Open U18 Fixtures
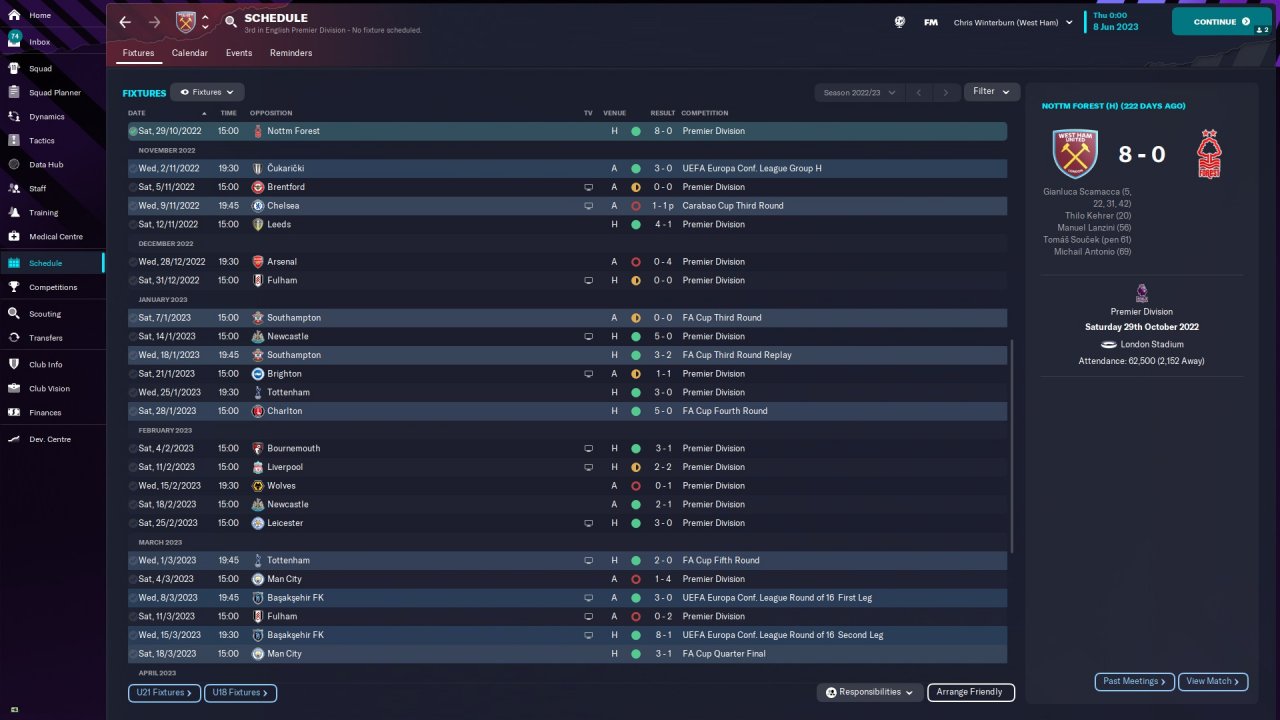Image resolution: width=1280 pixels, height=720 pixels. click(x=240, y=693)
